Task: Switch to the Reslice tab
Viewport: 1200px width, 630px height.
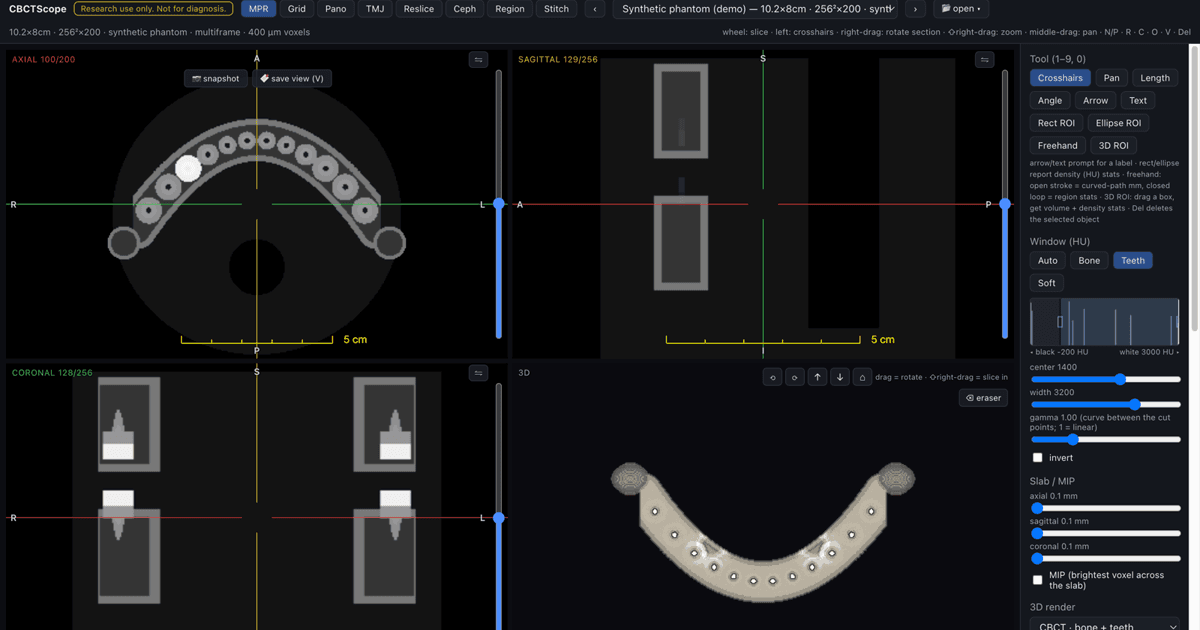Action: (419, 9)
